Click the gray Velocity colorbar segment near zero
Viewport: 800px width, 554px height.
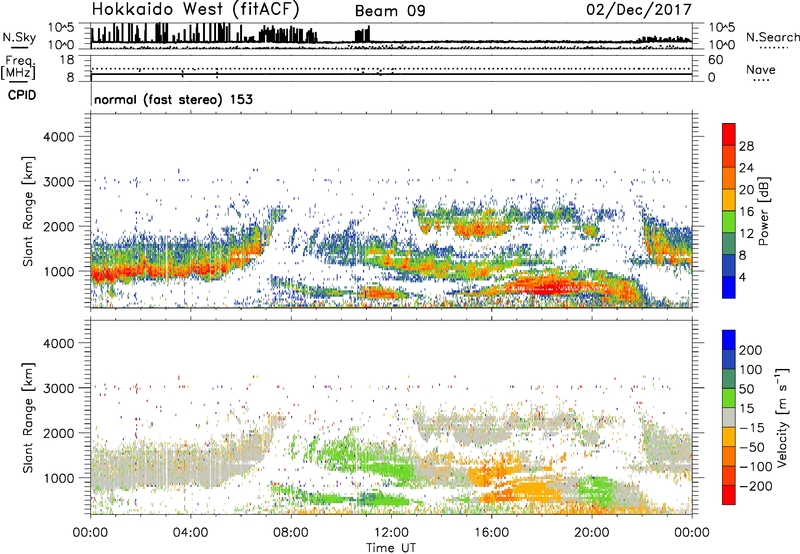click(x=729, y=417)
